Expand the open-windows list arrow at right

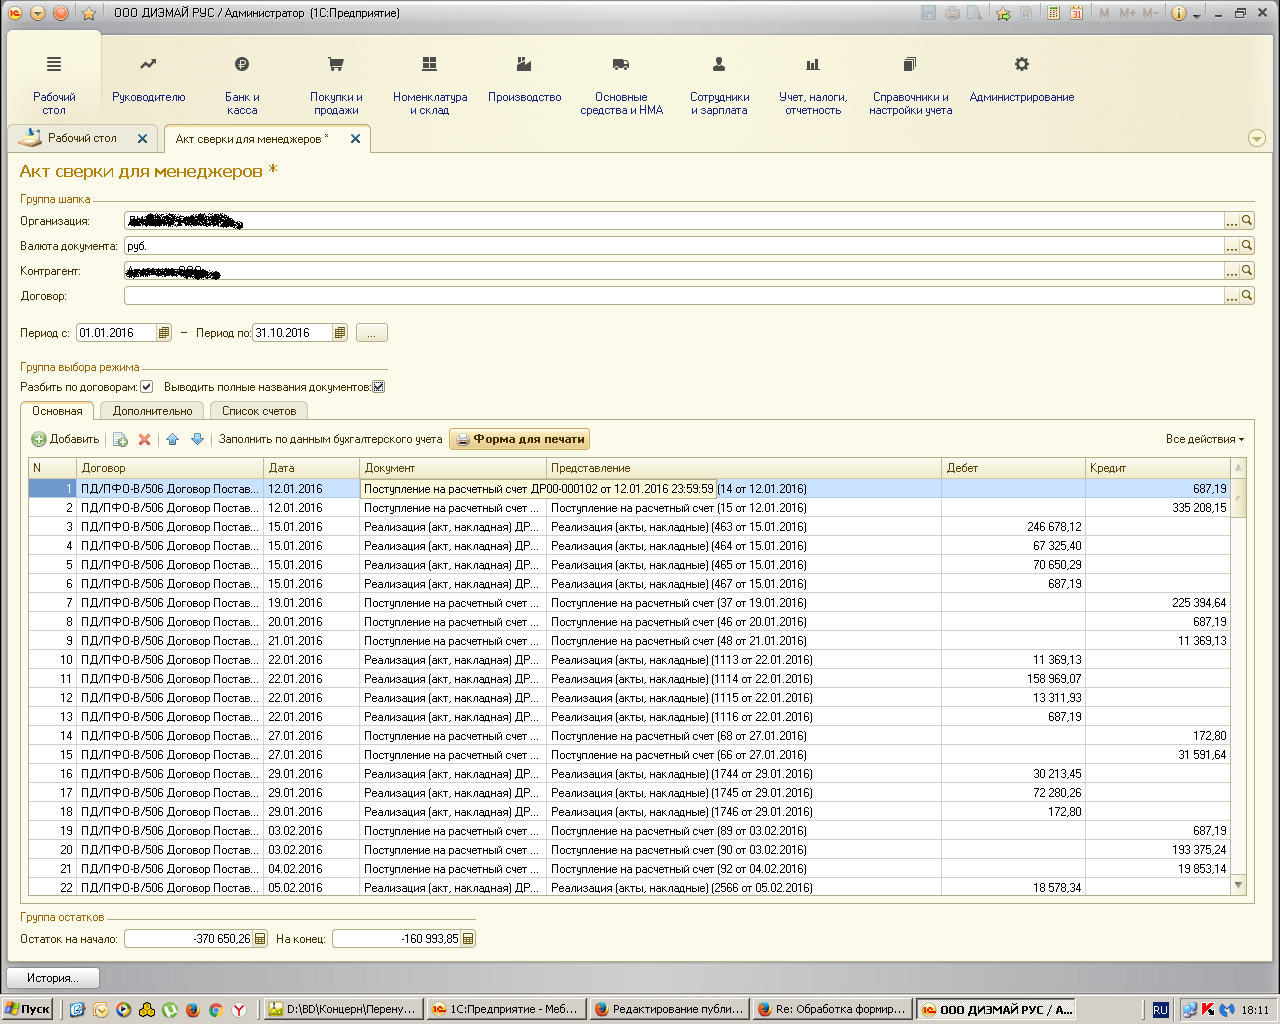tap(1257, 138)
